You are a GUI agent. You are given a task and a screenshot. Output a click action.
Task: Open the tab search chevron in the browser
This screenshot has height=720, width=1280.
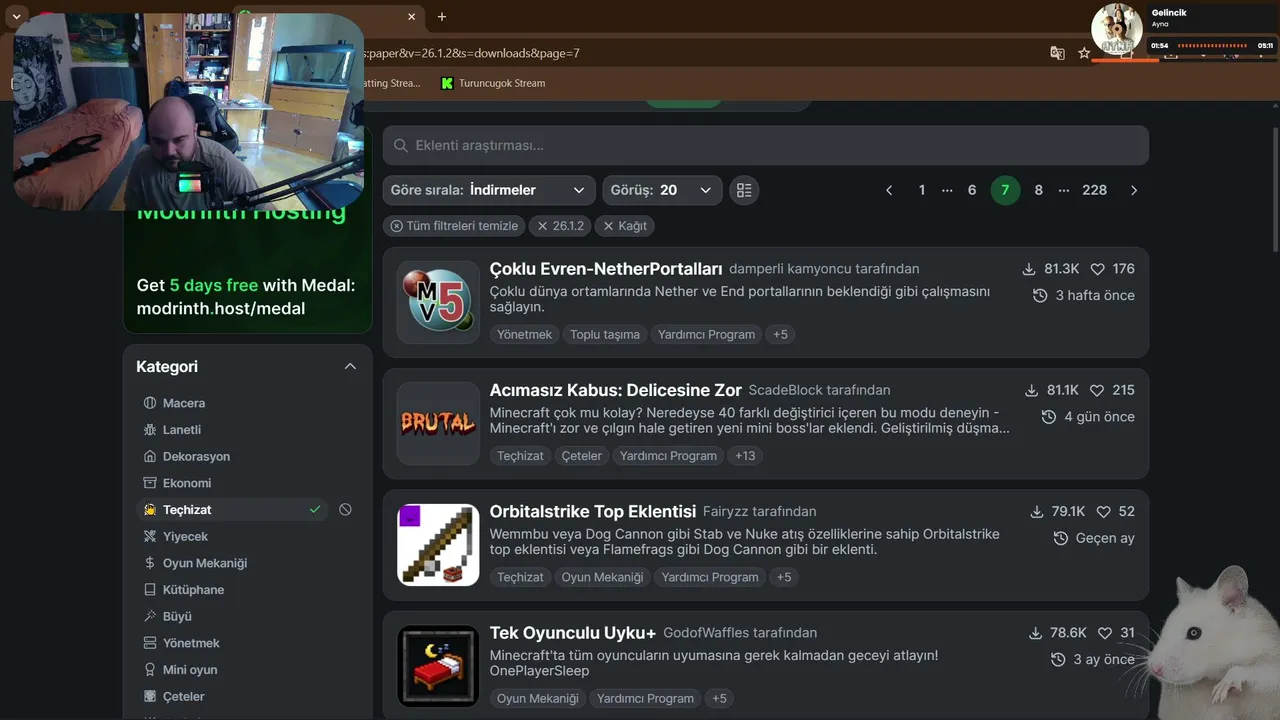(x=16, y=16)
